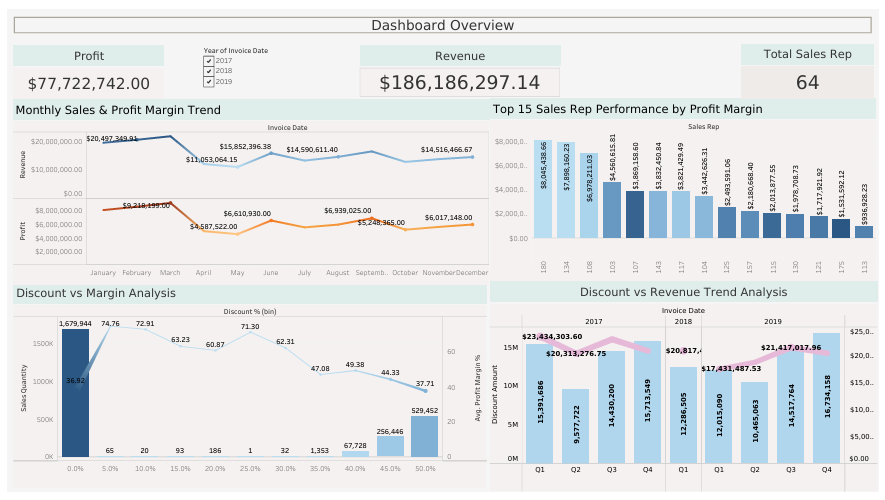Click the monthly revenue label $15,852,396.38
Image resolution: width=885 pixels, height=500 pixels.
point(245,147)
